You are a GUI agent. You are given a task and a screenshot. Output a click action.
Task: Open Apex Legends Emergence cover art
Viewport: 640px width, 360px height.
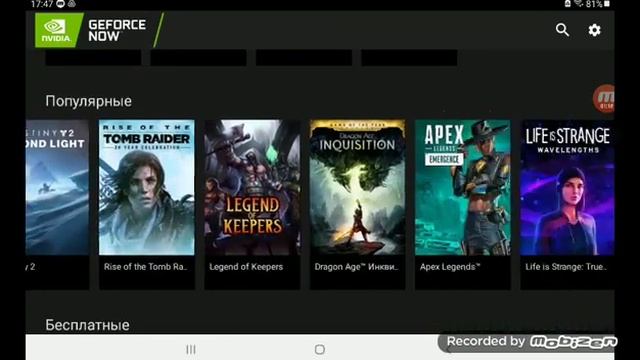coord(463,187)
